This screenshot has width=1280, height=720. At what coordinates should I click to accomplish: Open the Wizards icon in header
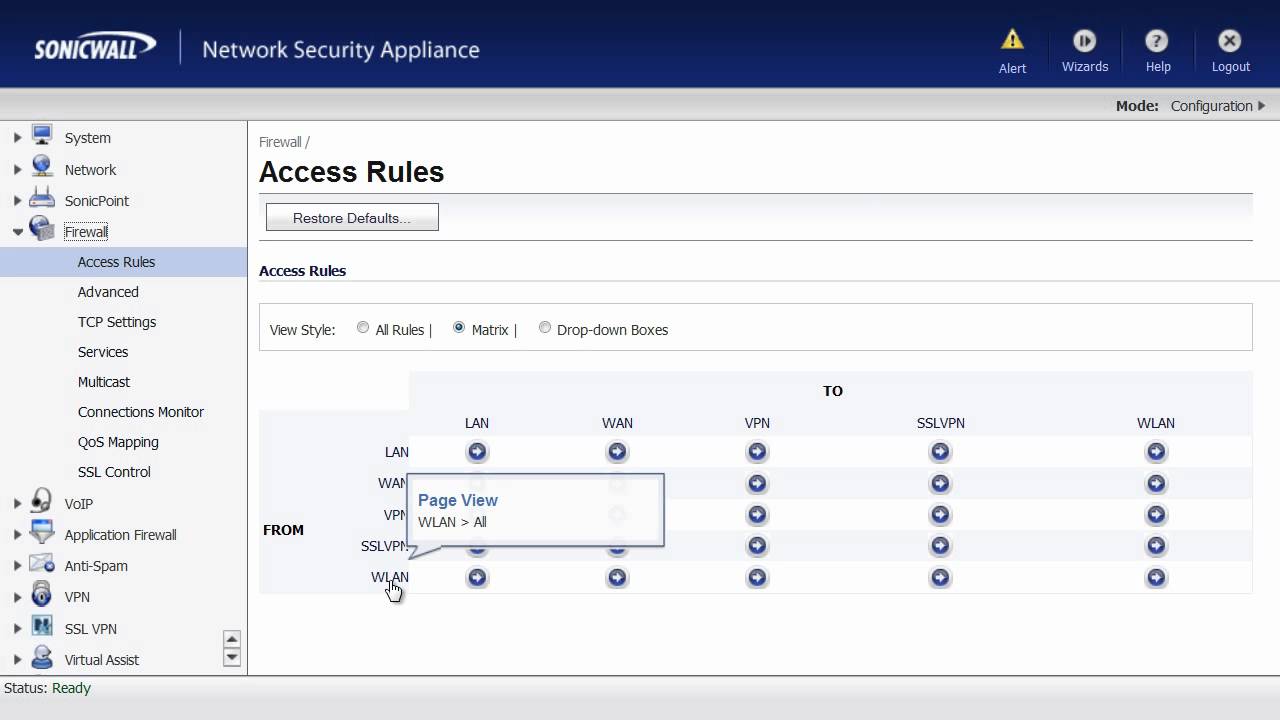click(x=1084, y=41)
